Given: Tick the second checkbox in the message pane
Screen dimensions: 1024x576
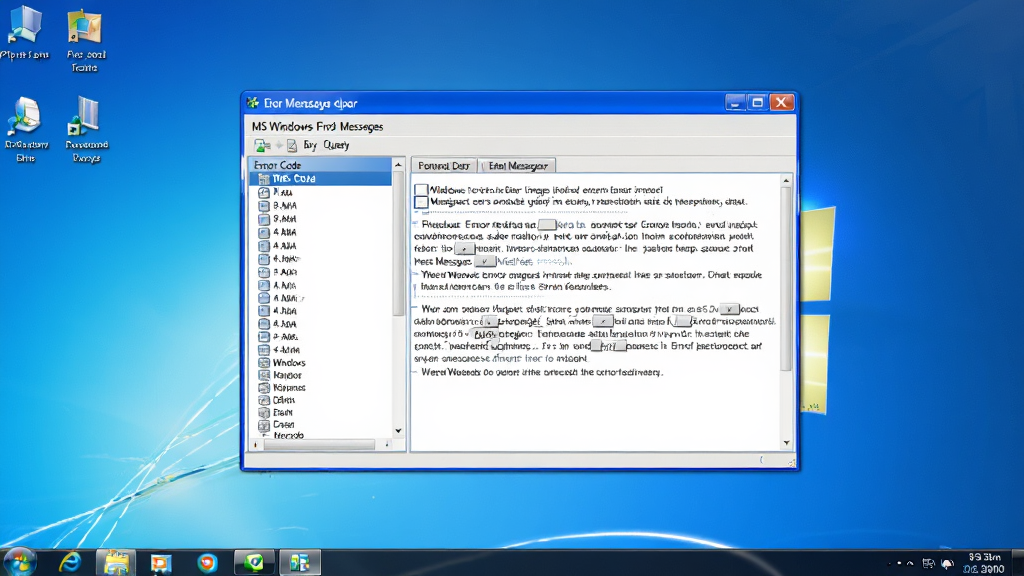Looking at the screenshot, I should [x=421, y=202].
